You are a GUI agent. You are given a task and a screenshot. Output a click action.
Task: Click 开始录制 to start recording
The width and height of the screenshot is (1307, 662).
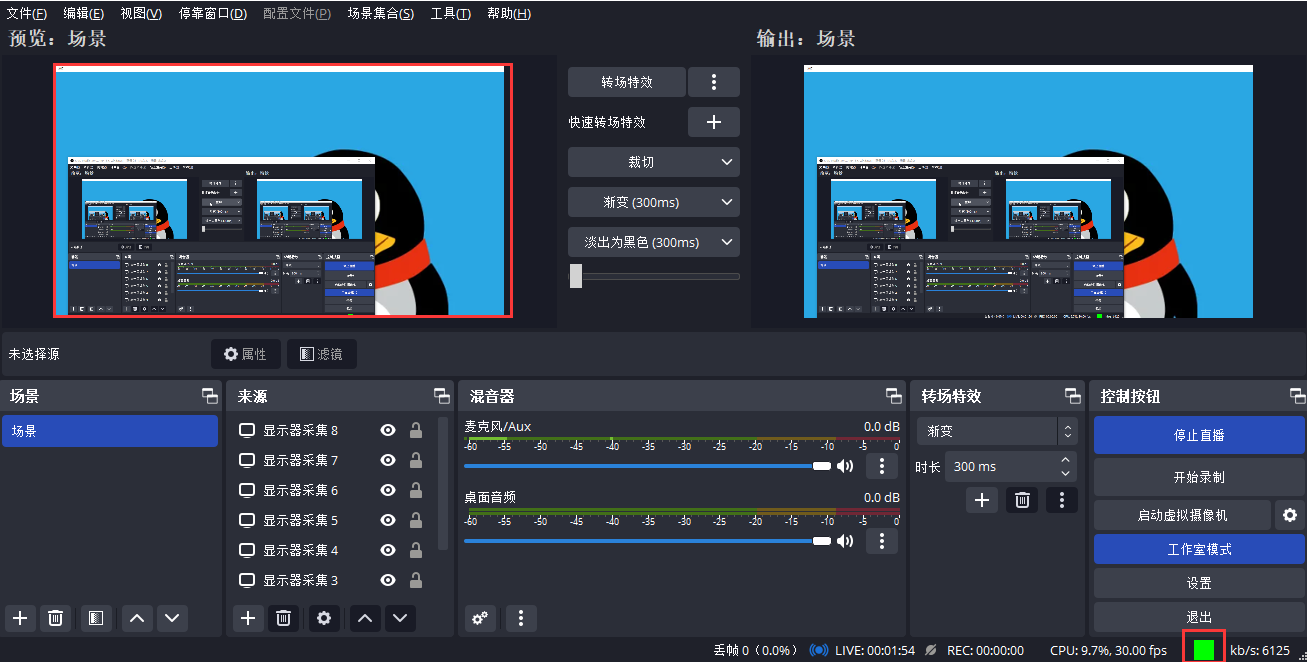[1199, 477]
